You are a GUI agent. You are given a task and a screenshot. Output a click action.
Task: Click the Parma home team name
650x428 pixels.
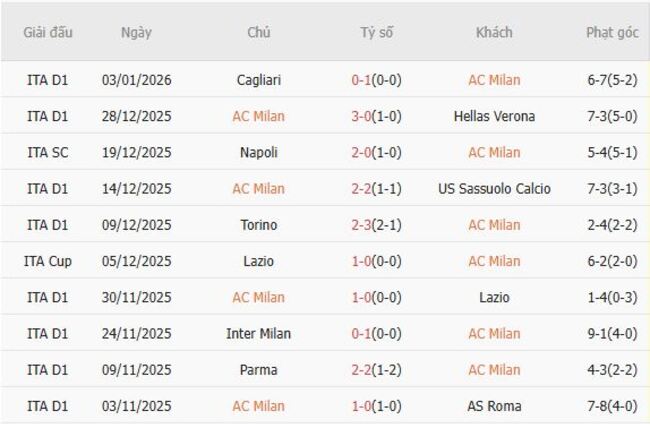click(259, 370)
